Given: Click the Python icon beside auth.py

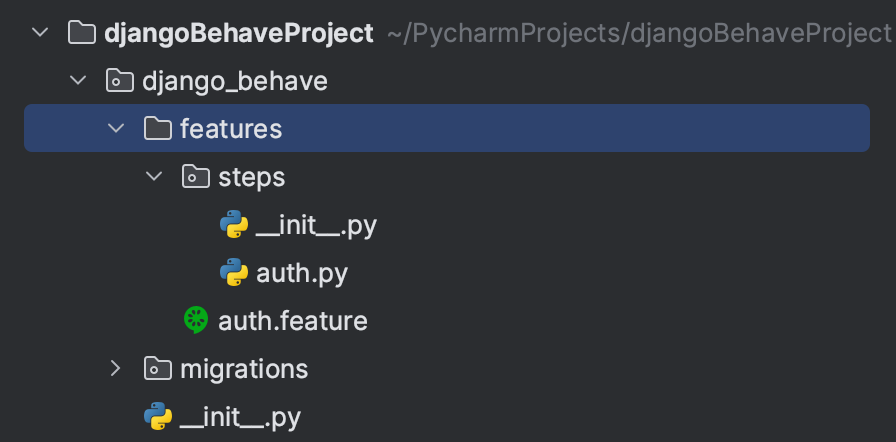Looking at the screenshot, I should 234,272.
